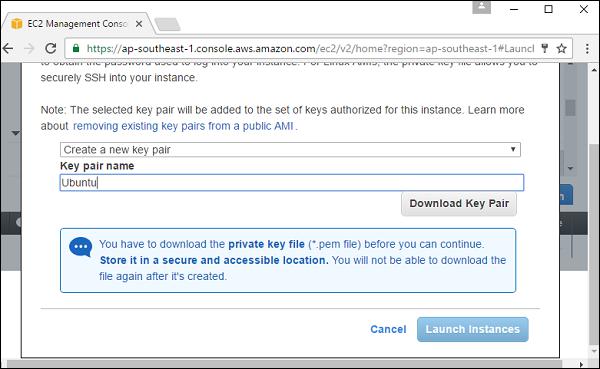Click the green secure padlock icon
600x369 pixels.
[76, 48]
